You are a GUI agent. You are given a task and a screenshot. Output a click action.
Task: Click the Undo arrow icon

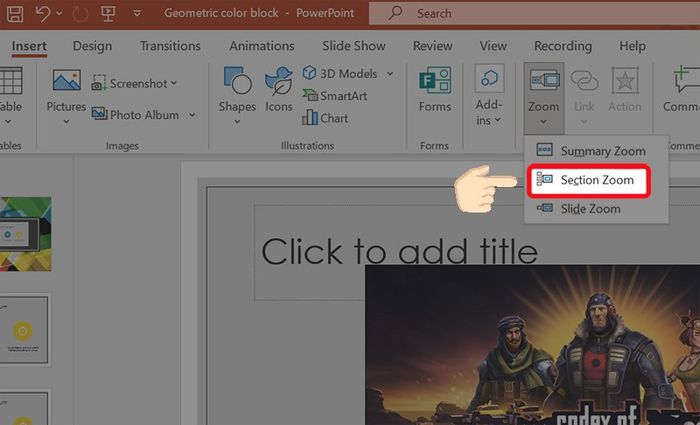[43, 13]
